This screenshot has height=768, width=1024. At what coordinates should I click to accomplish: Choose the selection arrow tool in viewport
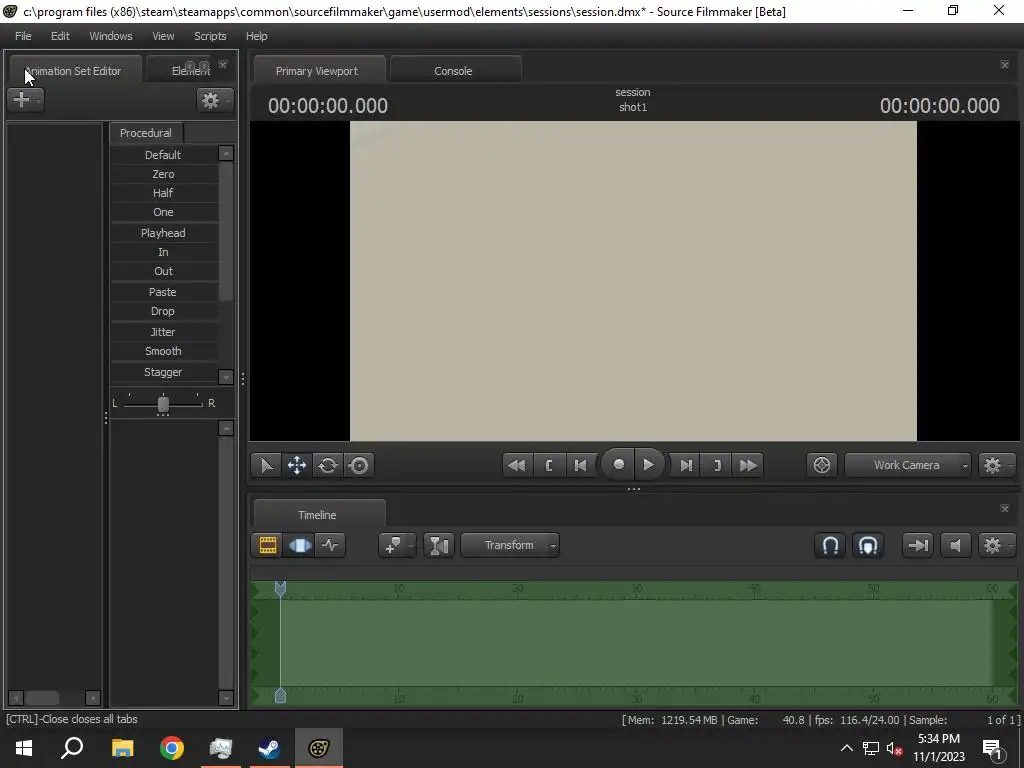pos(266,466)
